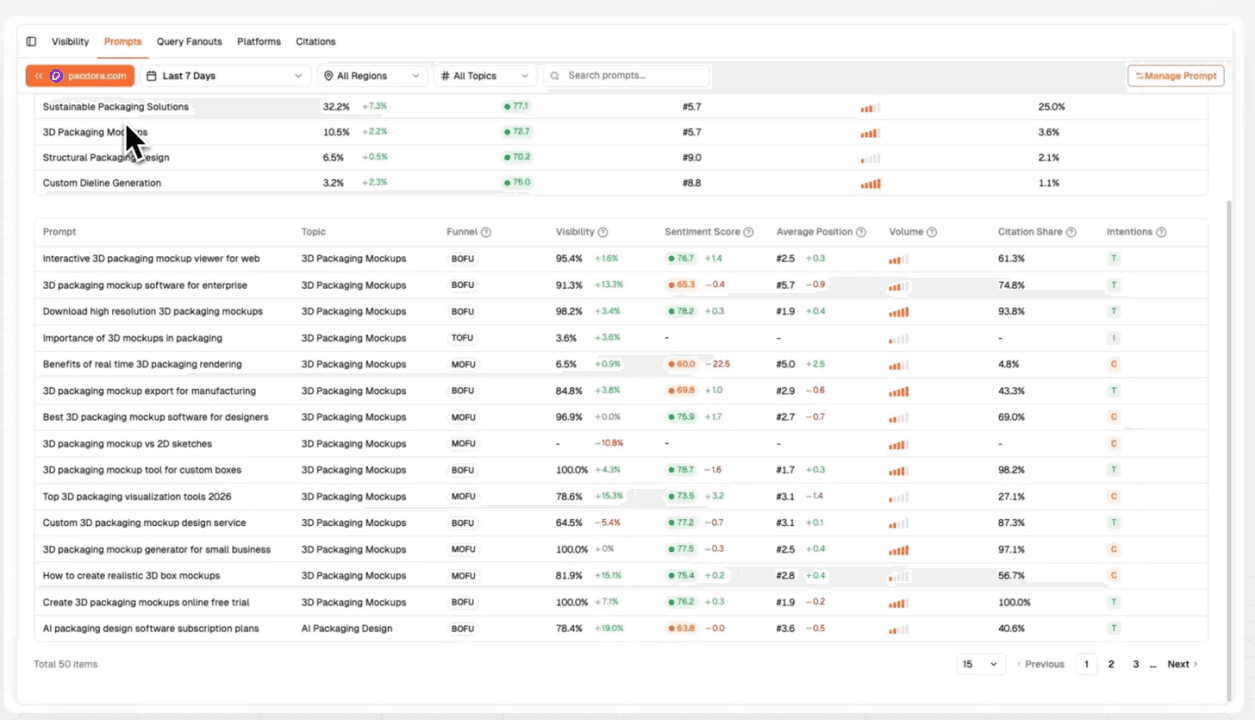This screenshot has width=1255, height=720.
Task: Toggle the sidebar panel icon
Action: 31,42
